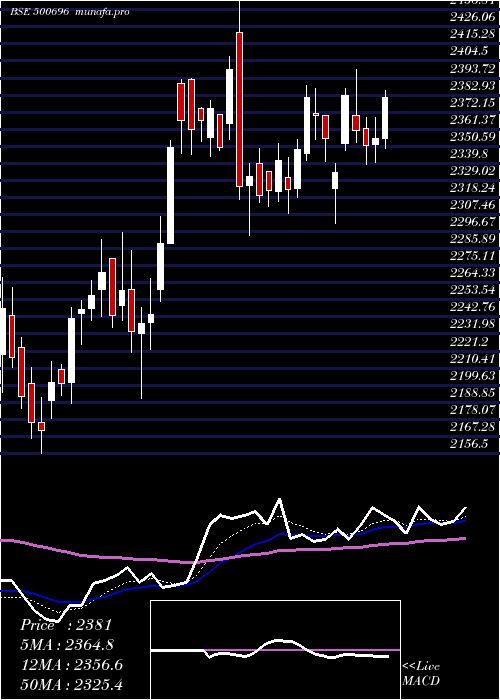Image resolution: width=500 pixels, height=700 pixels.
Task: Click inside the MACD inset chart
Action: 275,650
